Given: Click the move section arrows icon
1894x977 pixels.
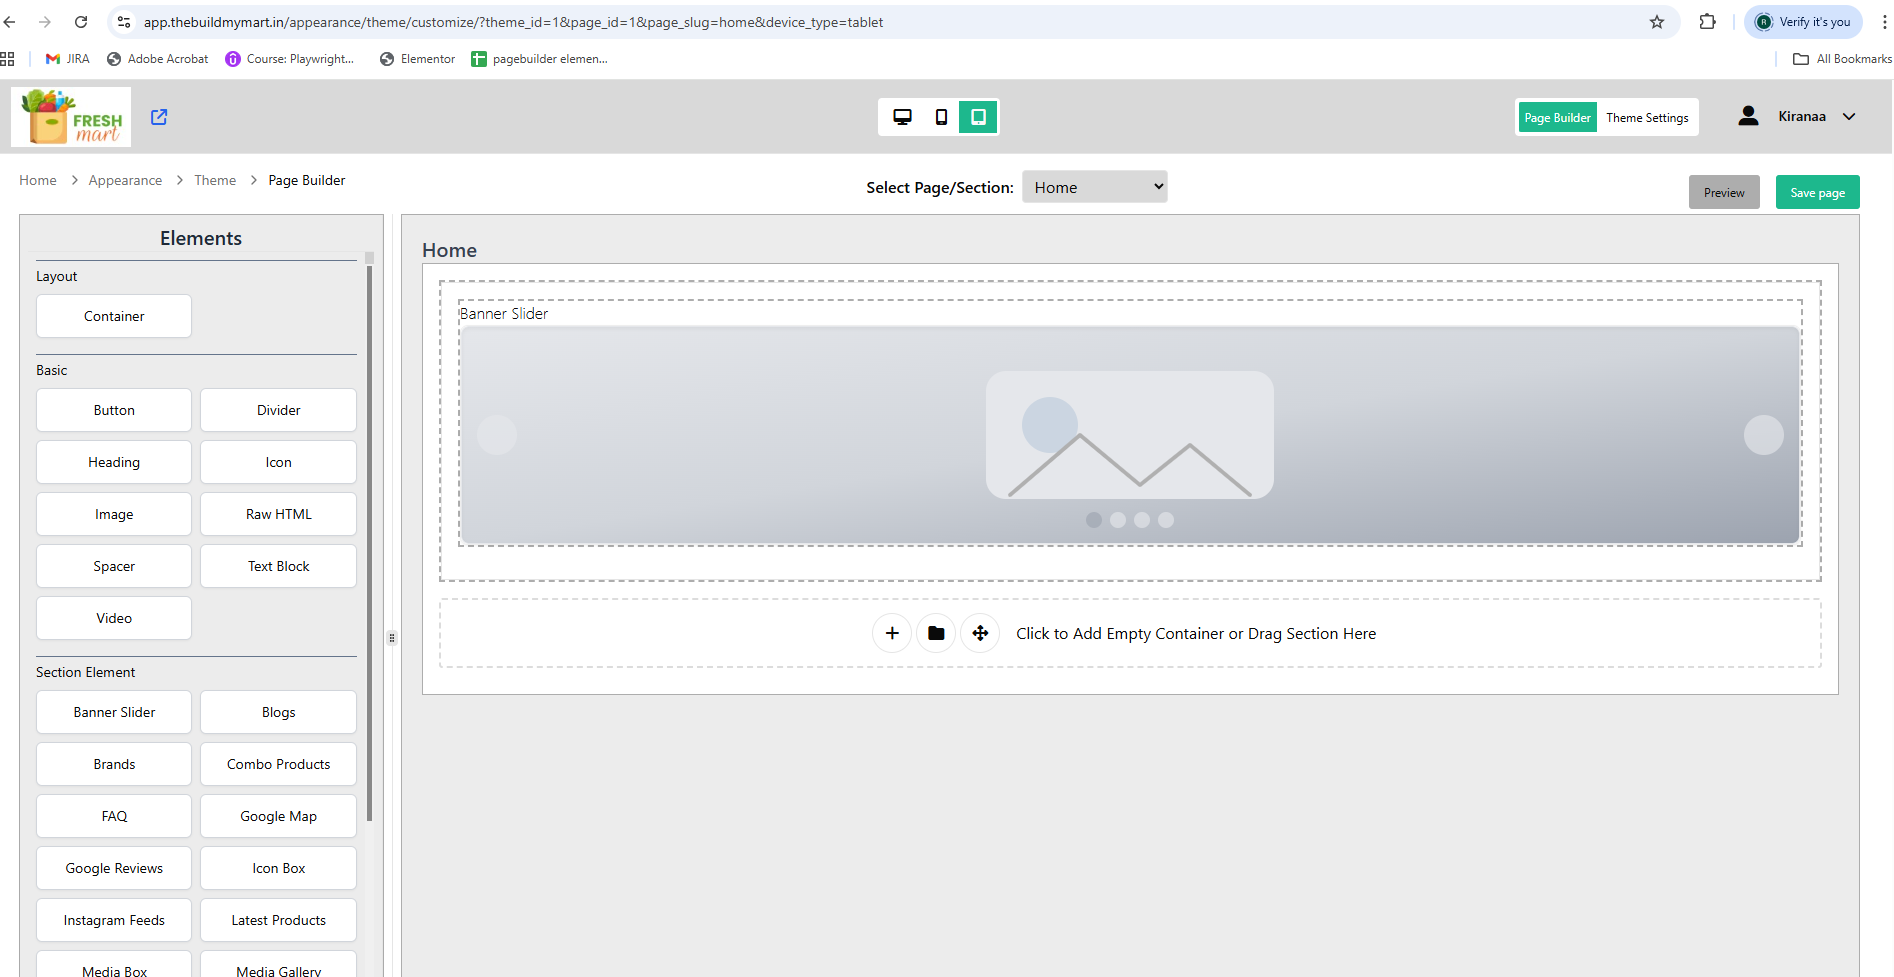Looking at the screenshot, I should [x=980, y=633].
